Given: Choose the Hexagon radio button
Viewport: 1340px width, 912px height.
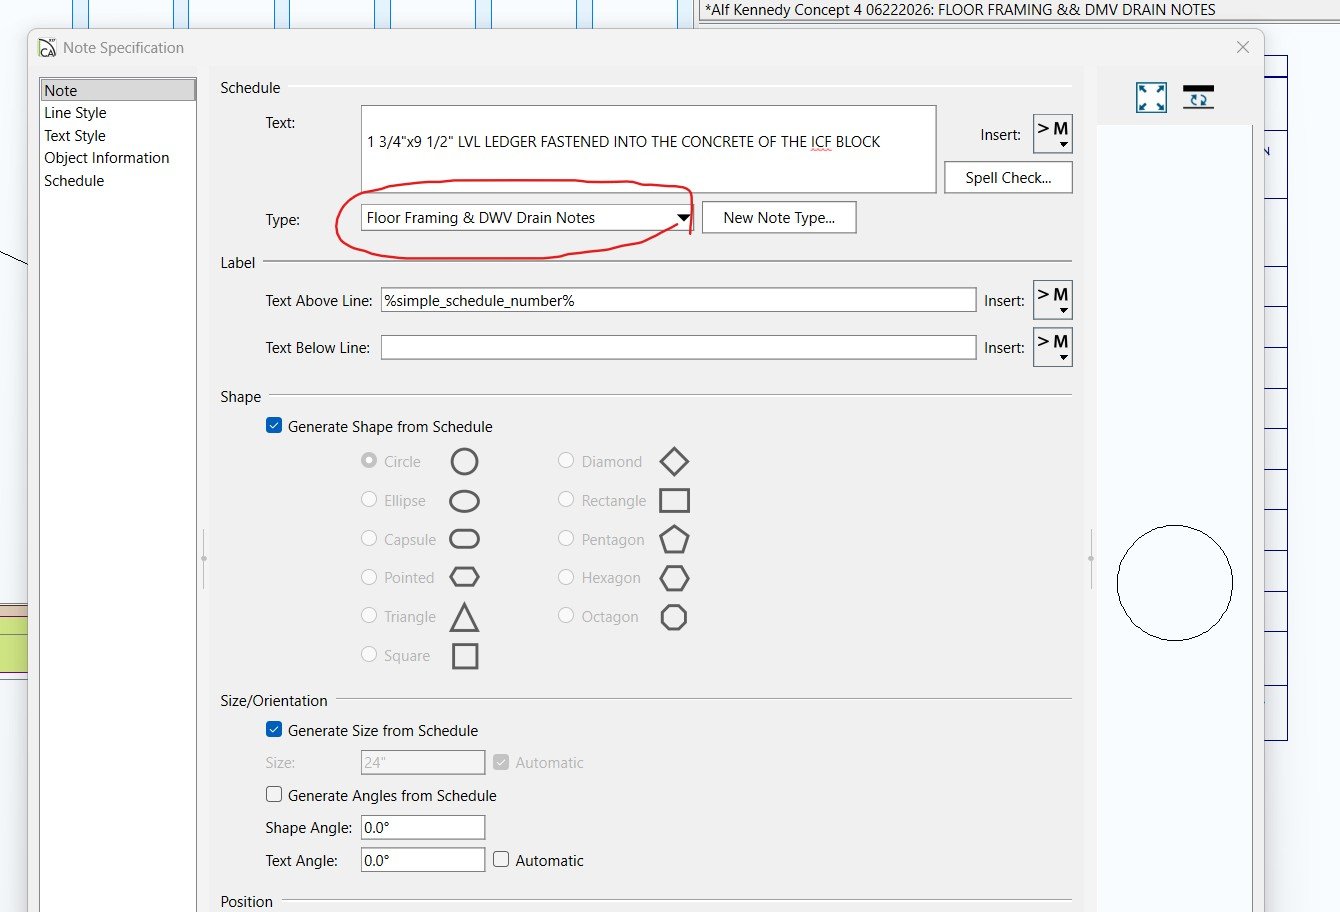Looking at the screenshot, I should point(566,577).
